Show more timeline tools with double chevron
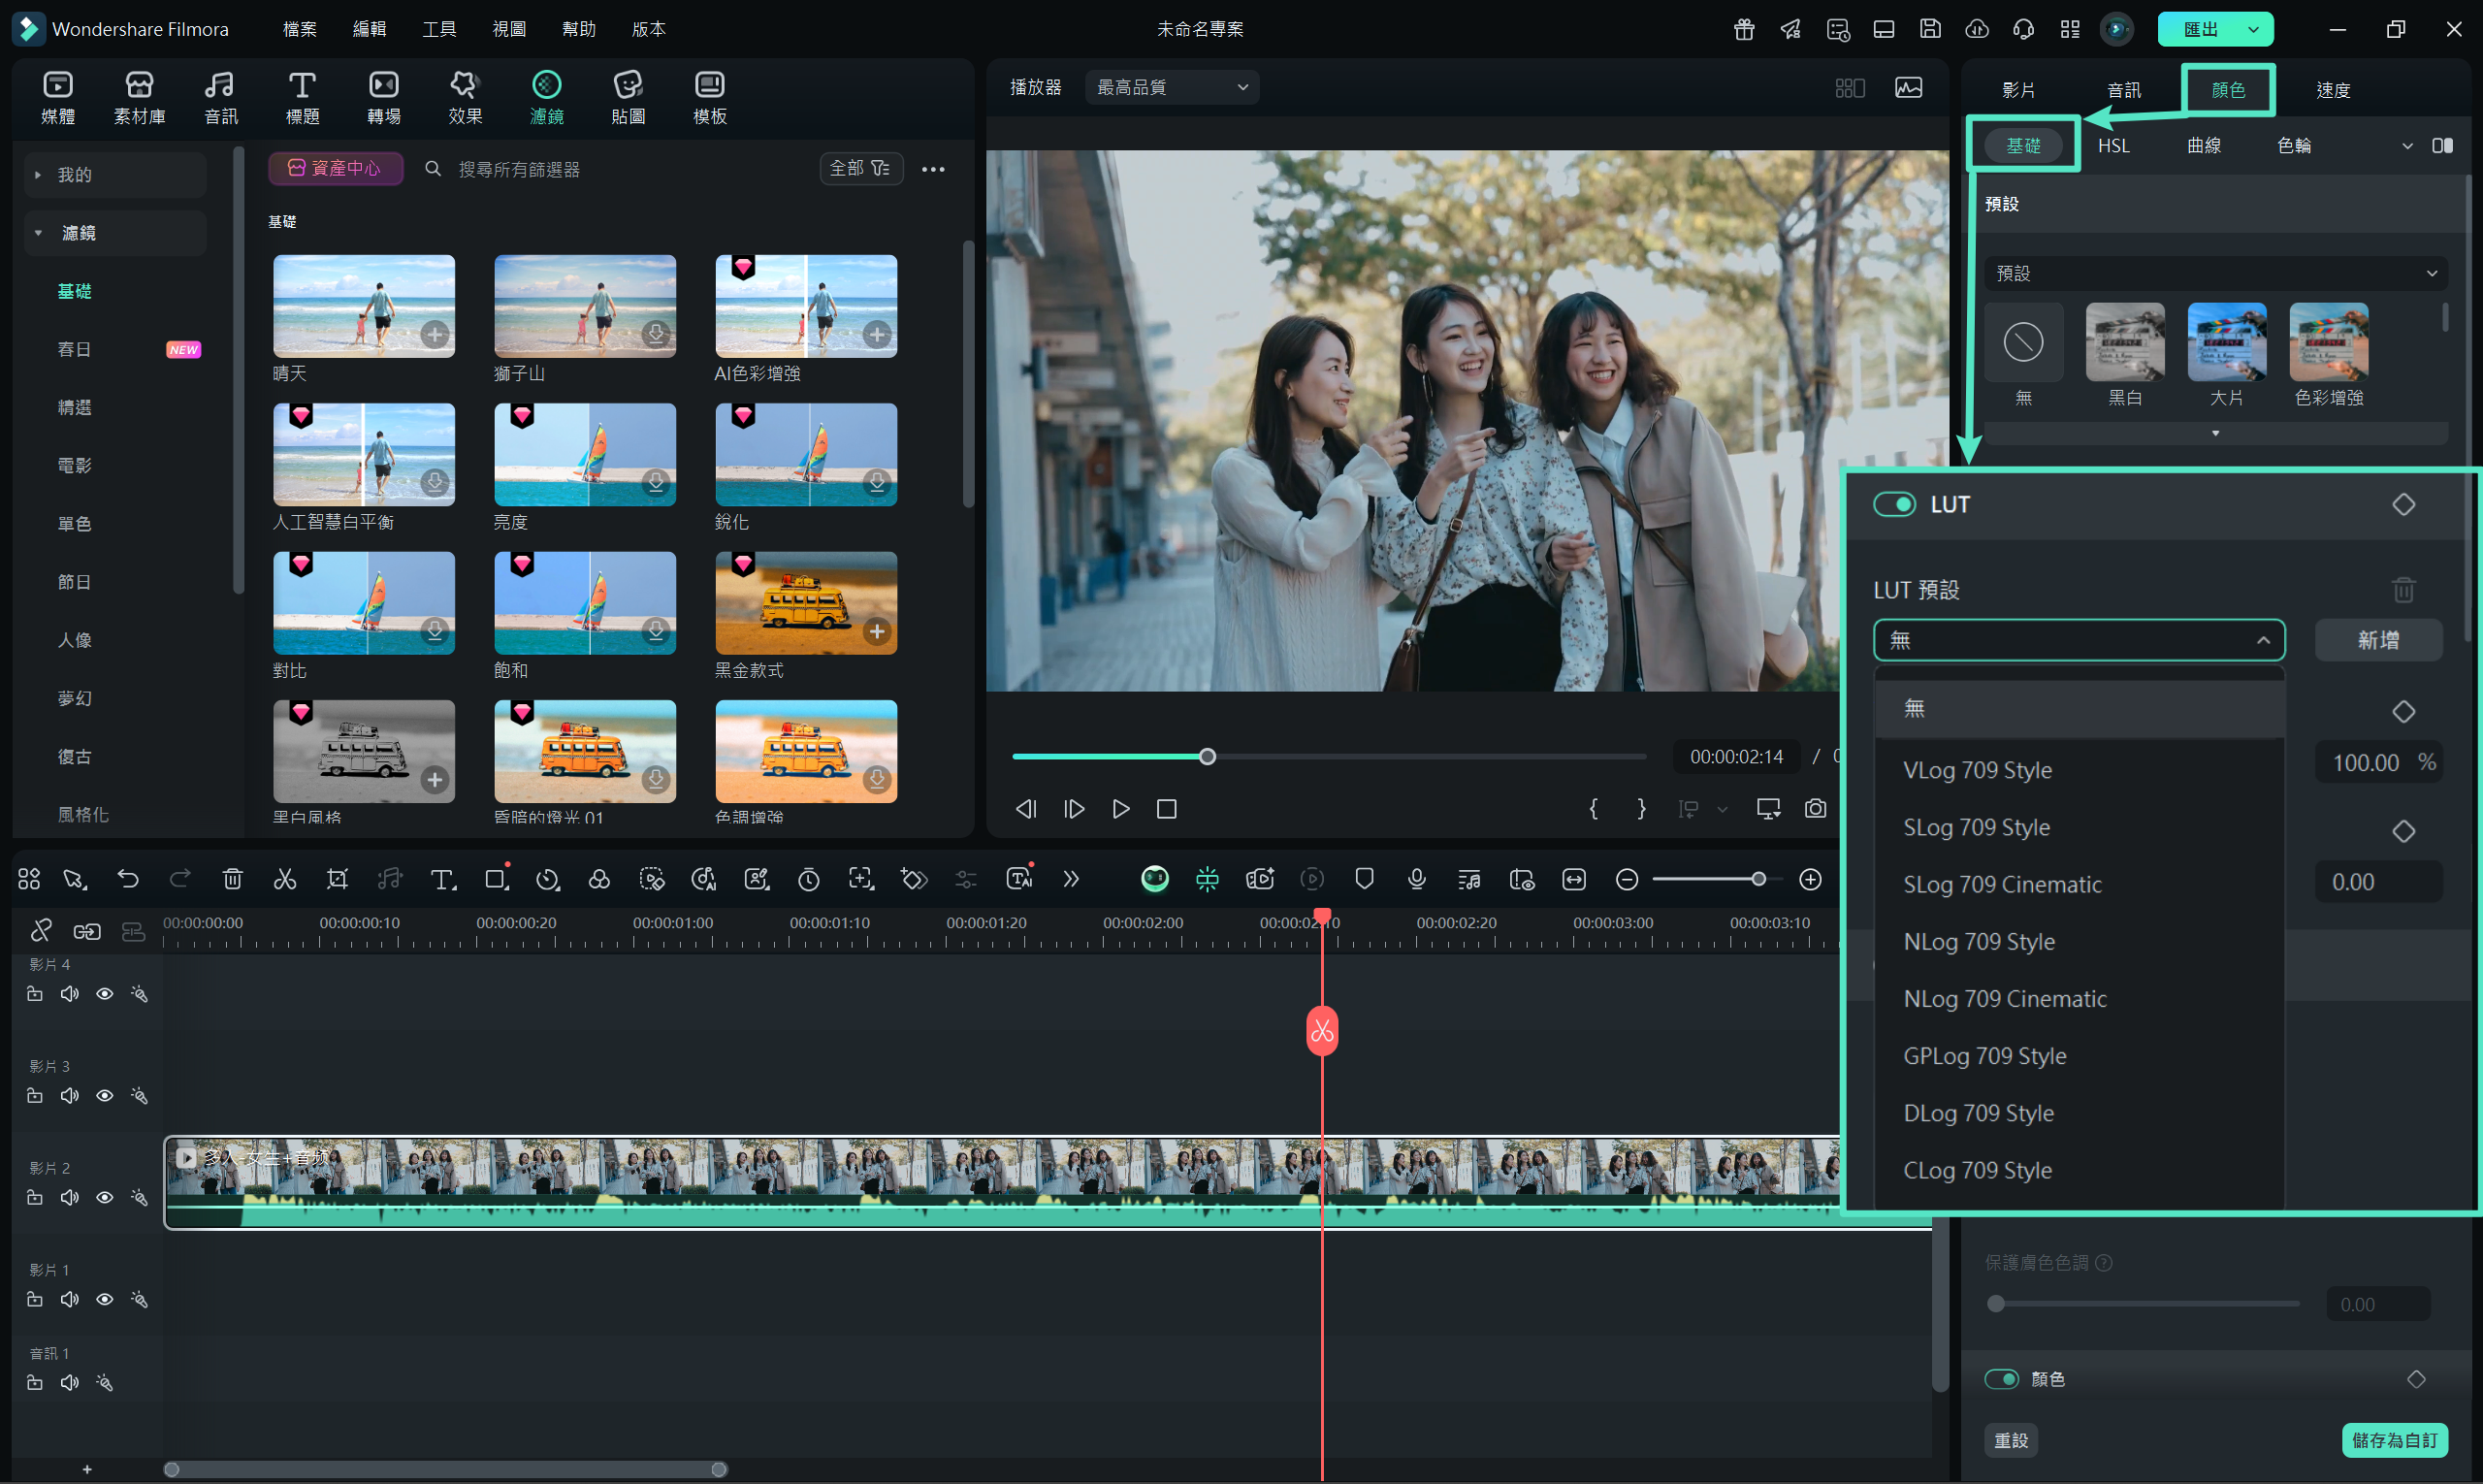 tap(1071, 879)
